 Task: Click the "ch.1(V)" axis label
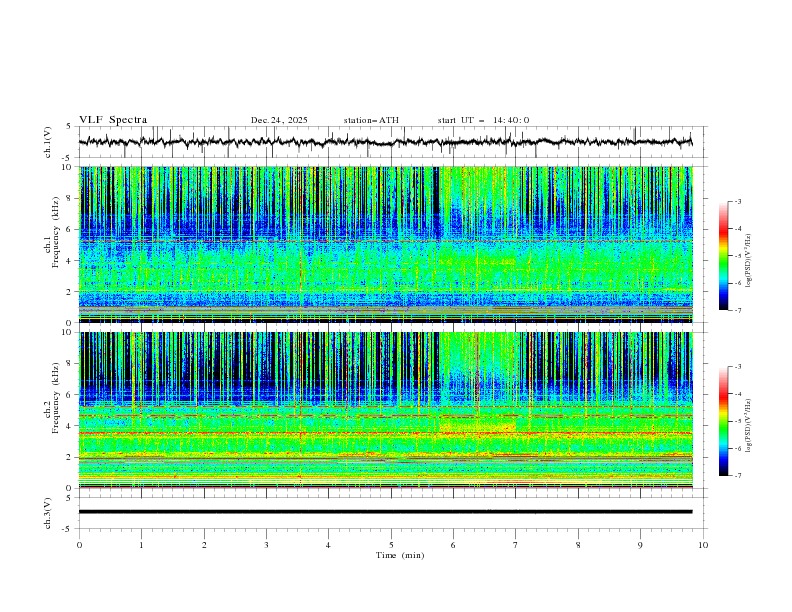tap(48, 142)
